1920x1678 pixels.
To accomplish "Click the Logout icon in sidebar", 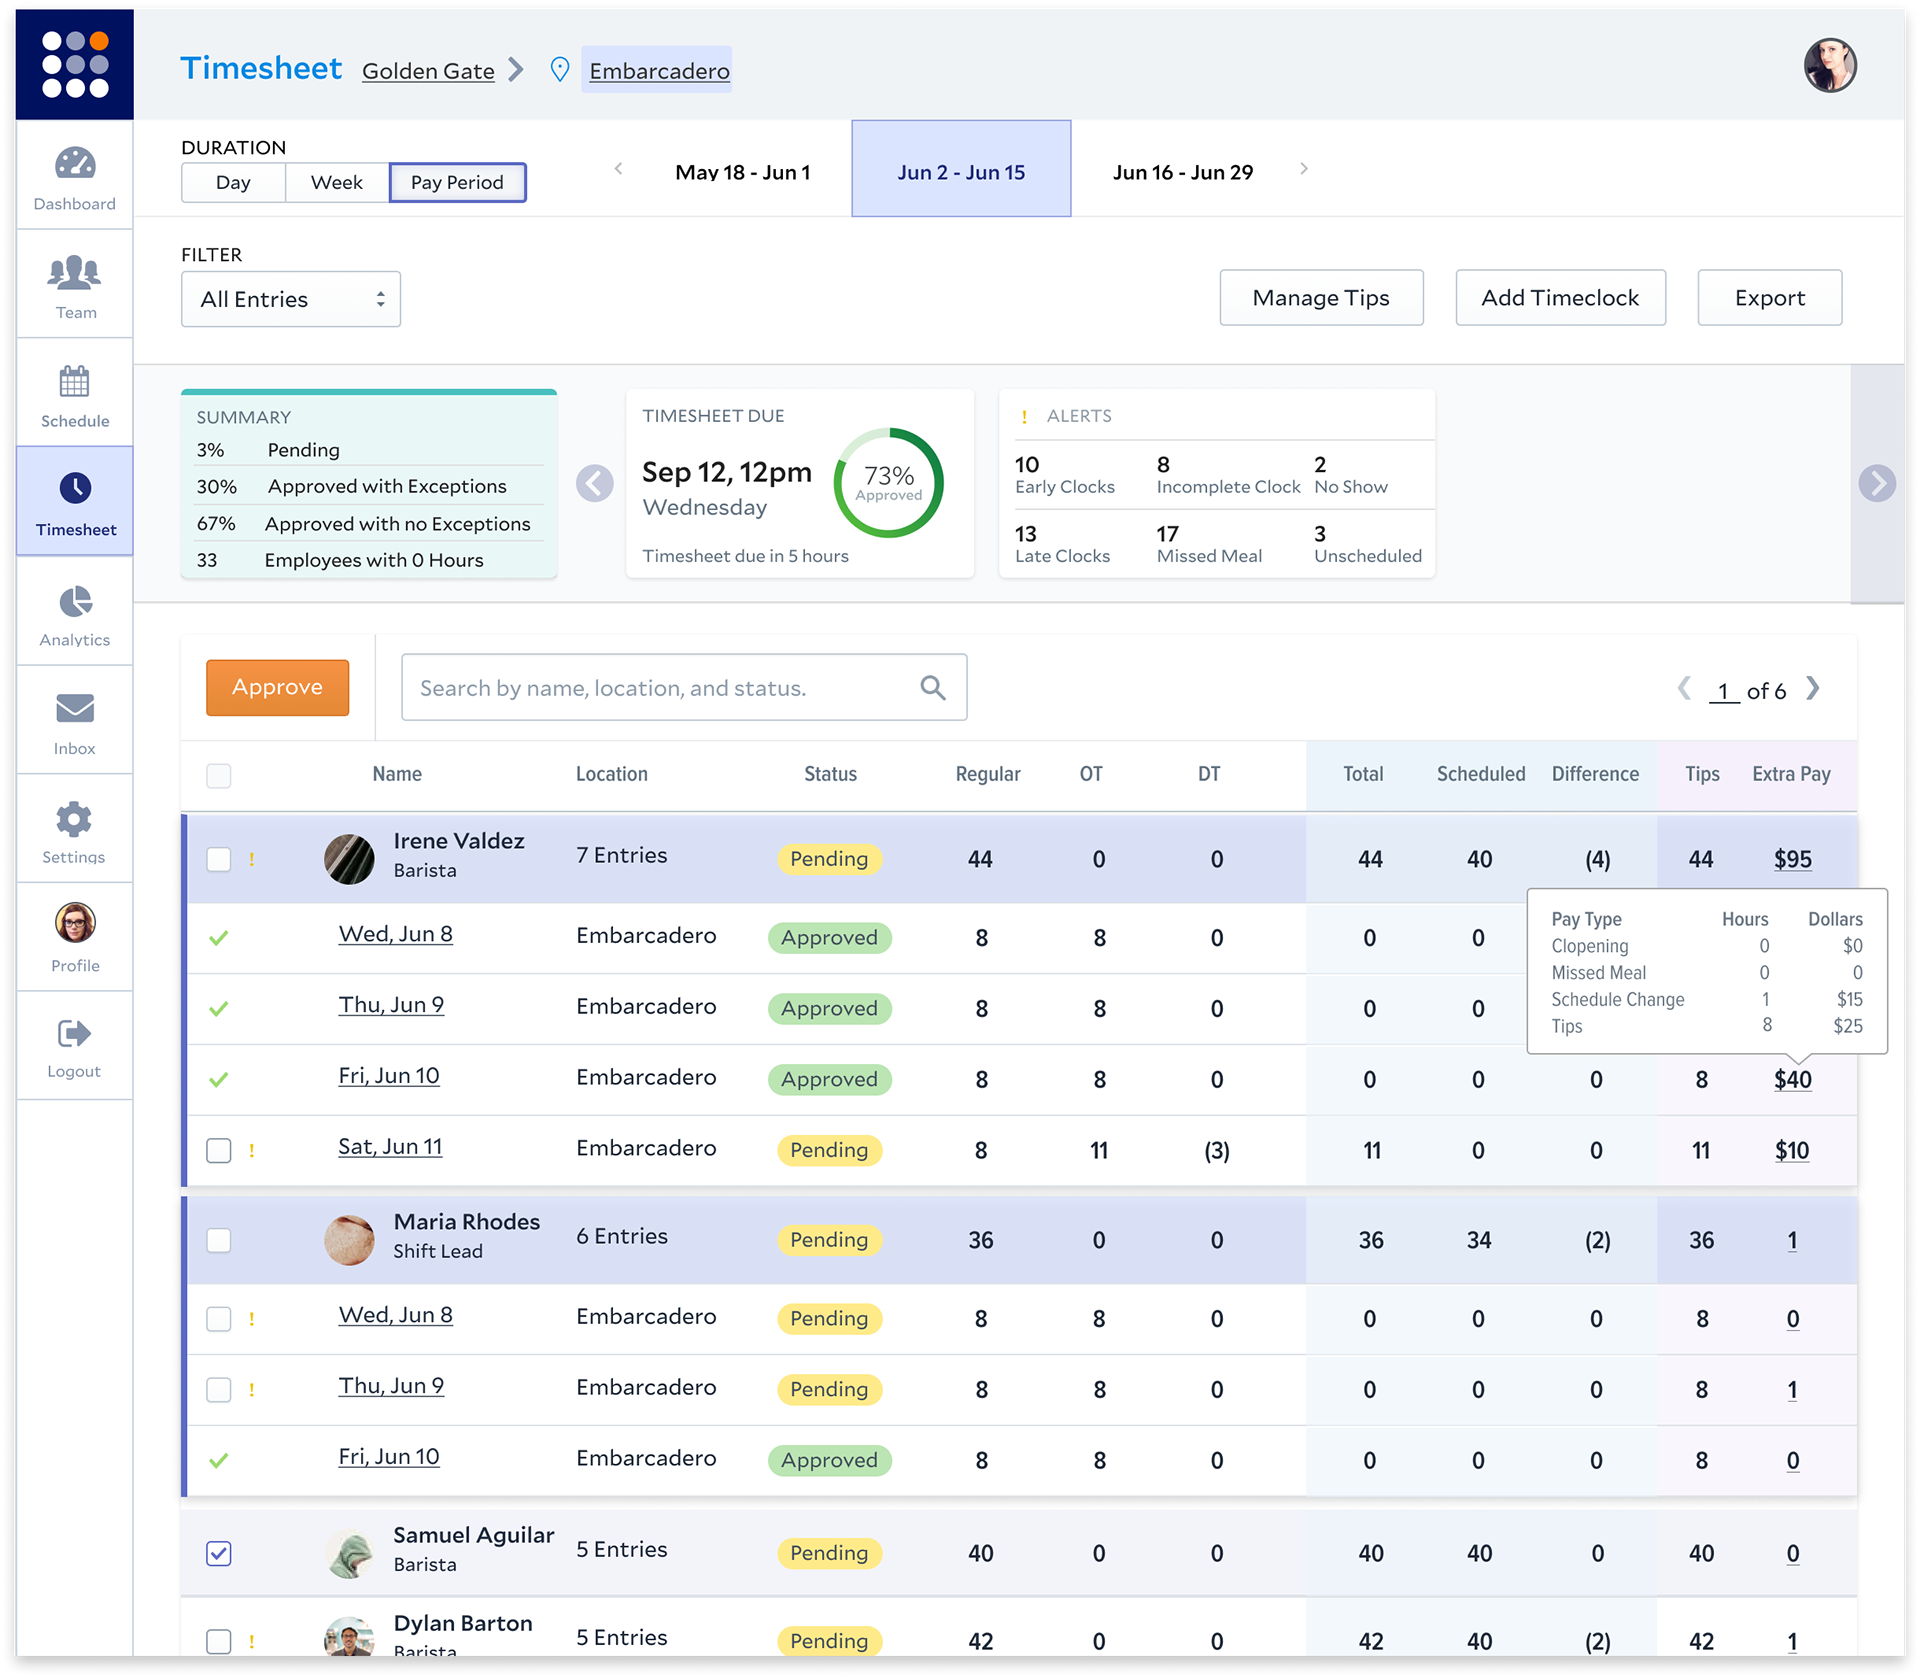I will coord(75,1033).
